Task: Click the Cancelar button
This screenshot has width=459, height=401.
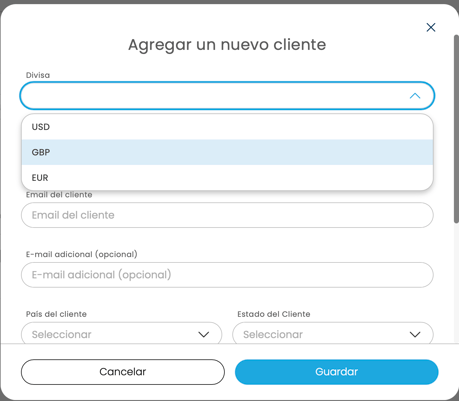Action: [x=123, y=372]
